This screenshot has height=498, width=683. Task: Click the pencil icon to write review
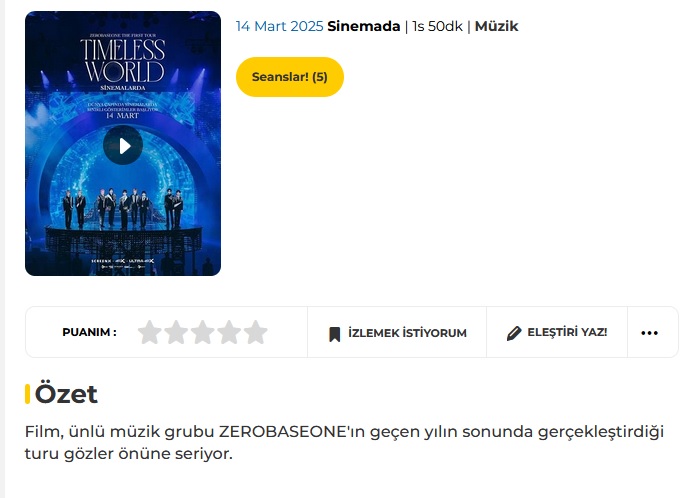click(x=514, y=333)
